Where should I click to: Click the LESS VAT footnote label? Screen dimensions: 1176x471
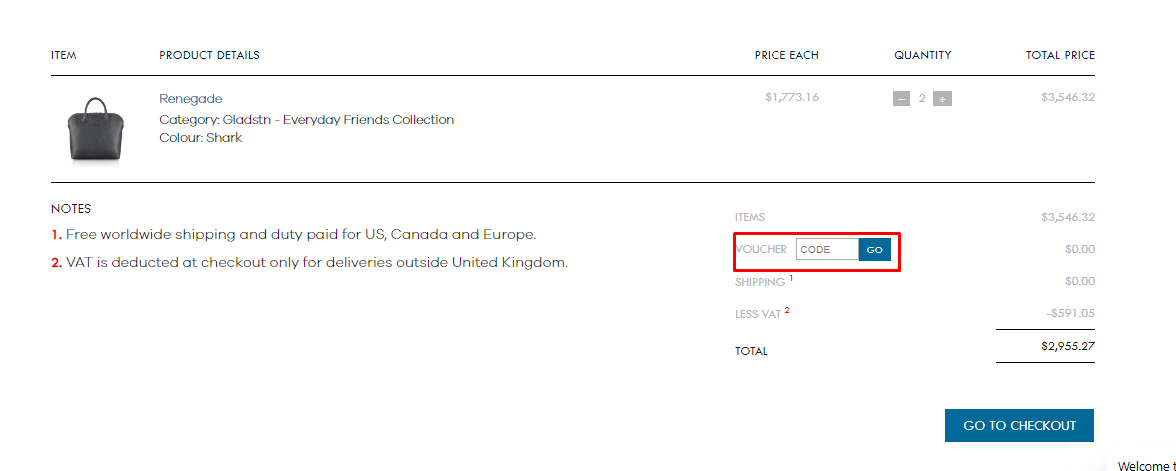pos(762,314)
